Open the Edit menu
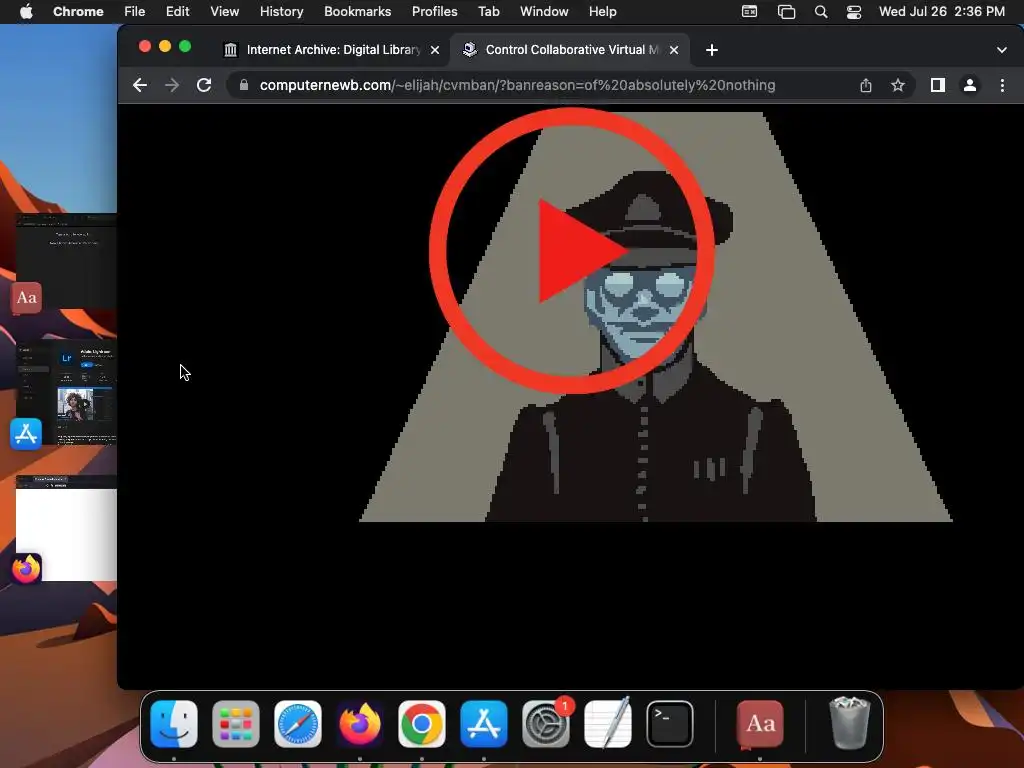Viewport: 1024px width, 768px height. 177,12
